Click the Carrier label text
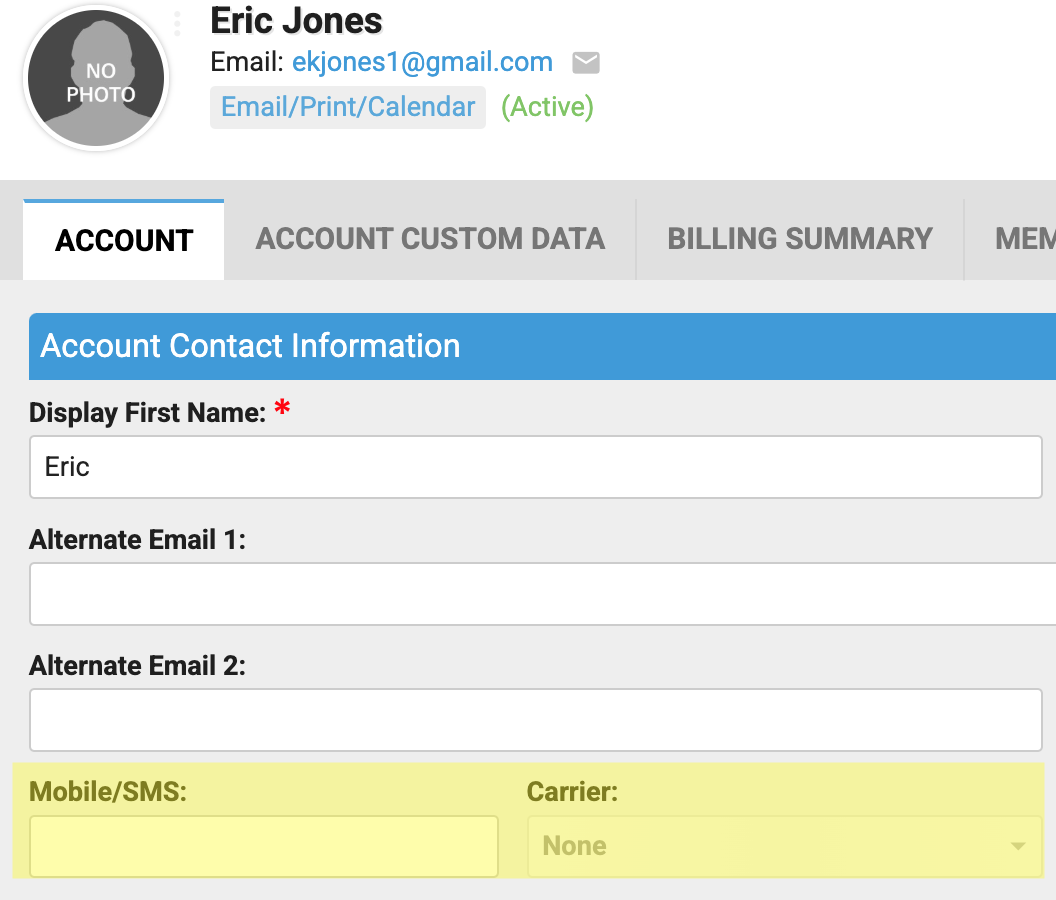This screenshot has width=1056, height=900. [572, 792]
